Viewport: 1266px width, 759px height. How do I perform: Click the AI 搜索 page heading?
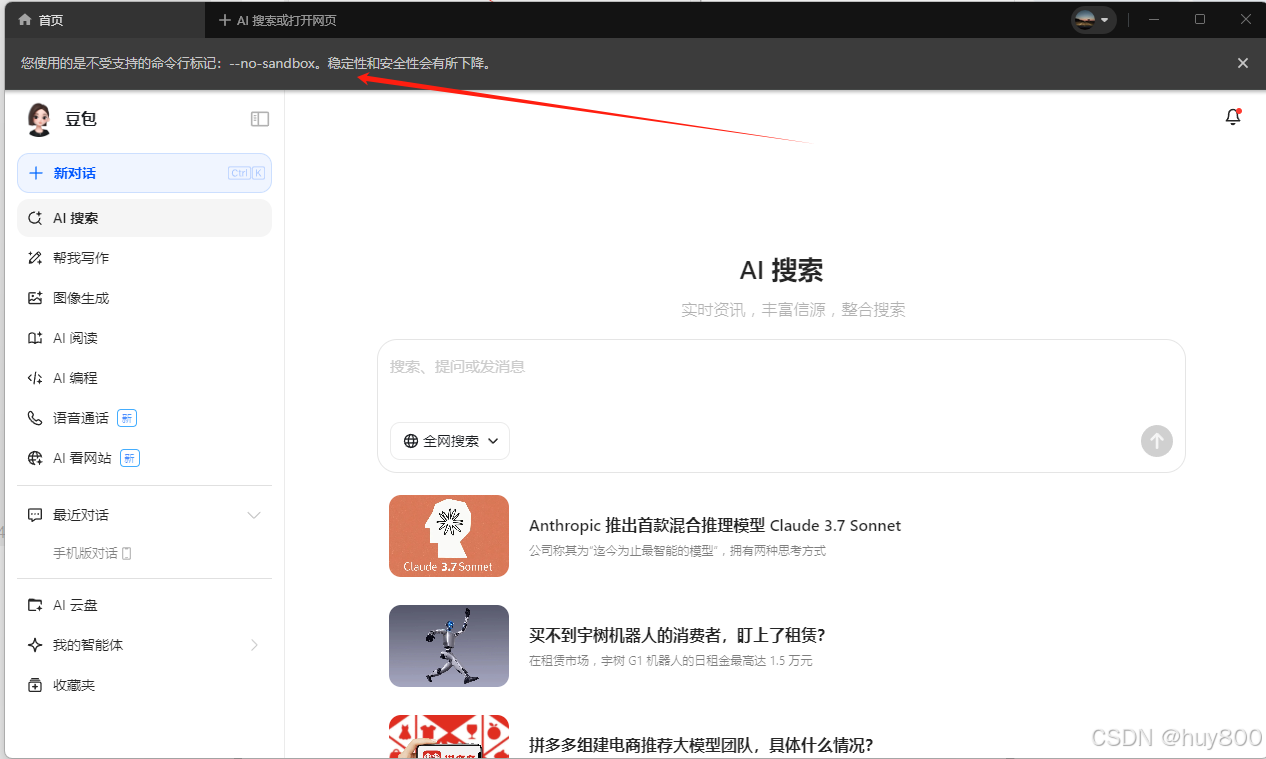(x=781, y=270)
